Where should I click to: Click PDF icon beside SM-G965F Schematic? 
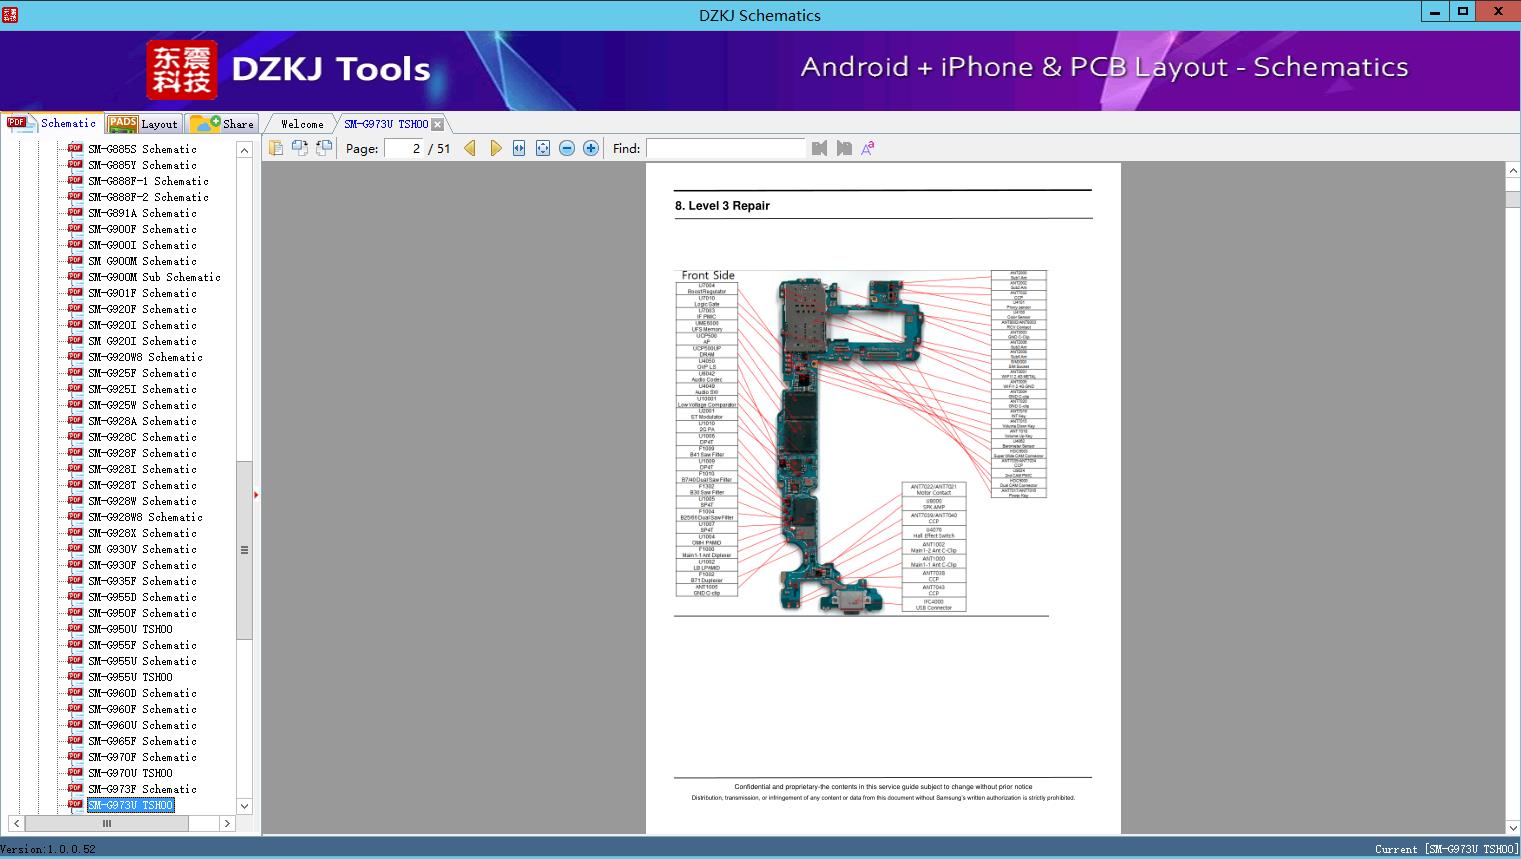[x=75, y=740]
